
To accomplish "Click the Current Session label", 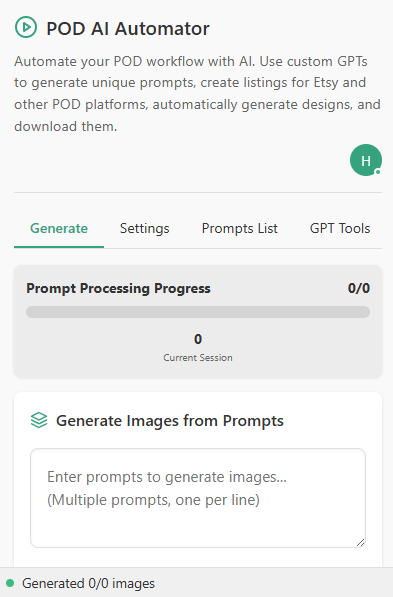I will [198, 358].
